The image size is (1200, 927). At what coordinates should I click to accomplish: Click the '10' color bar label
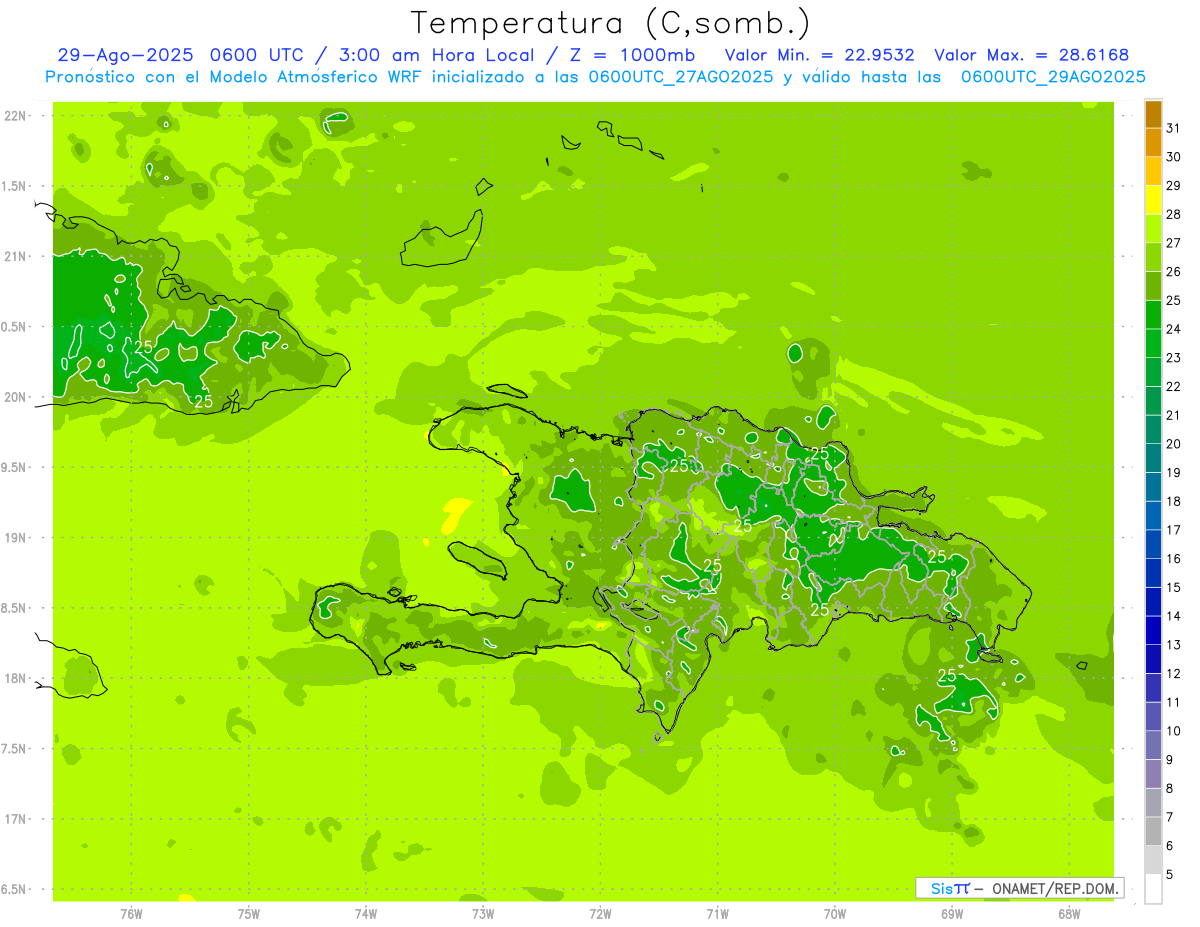tap(1174, 731)
